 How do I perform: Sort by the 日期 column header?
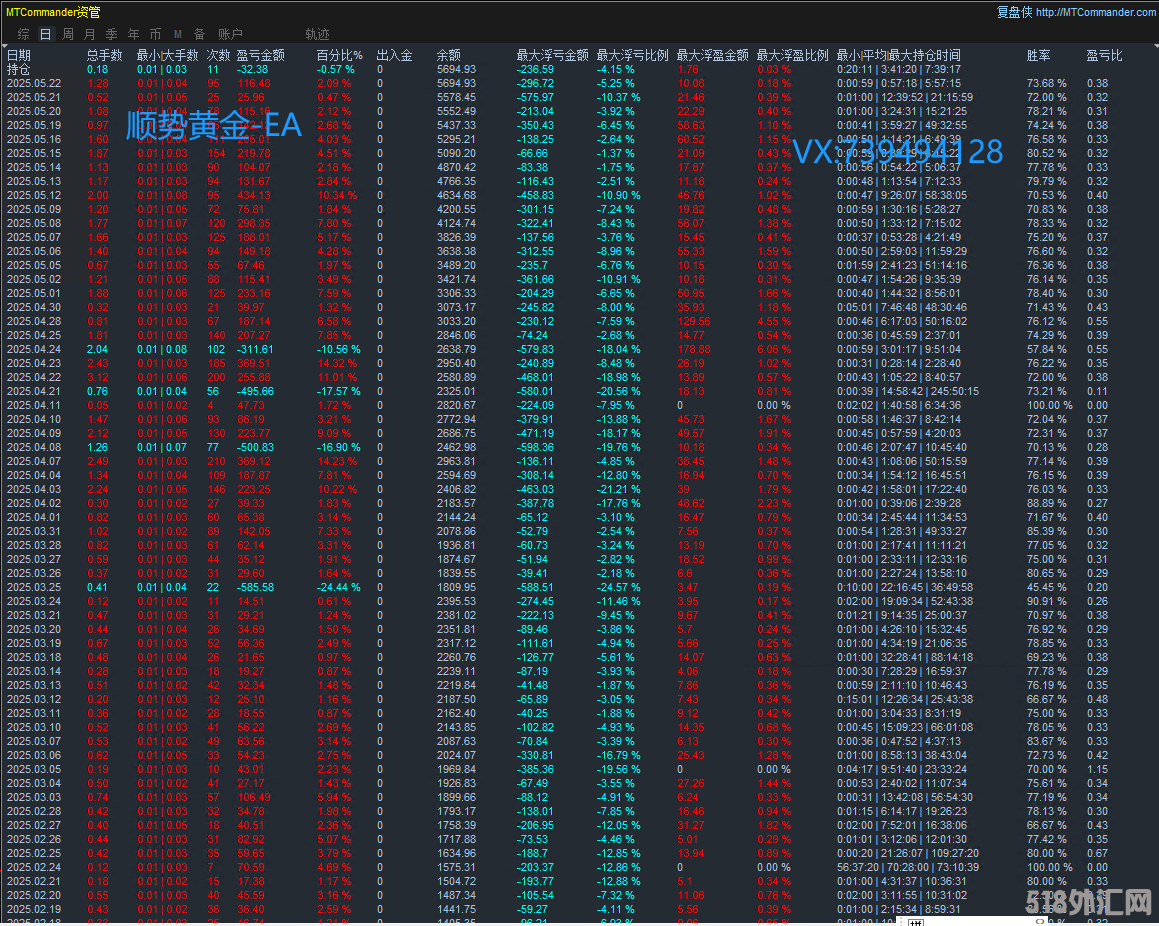click(x=19, y=56)
